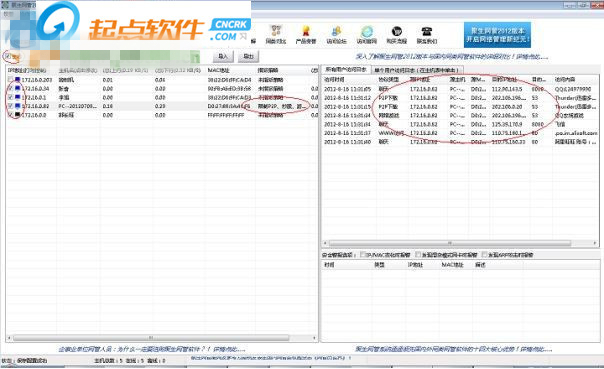Image resolution: width=604 pixels, height=369 pixels.
Task: Click the export button (导出)
Action: pyautogui.click(x=248, y=57)
